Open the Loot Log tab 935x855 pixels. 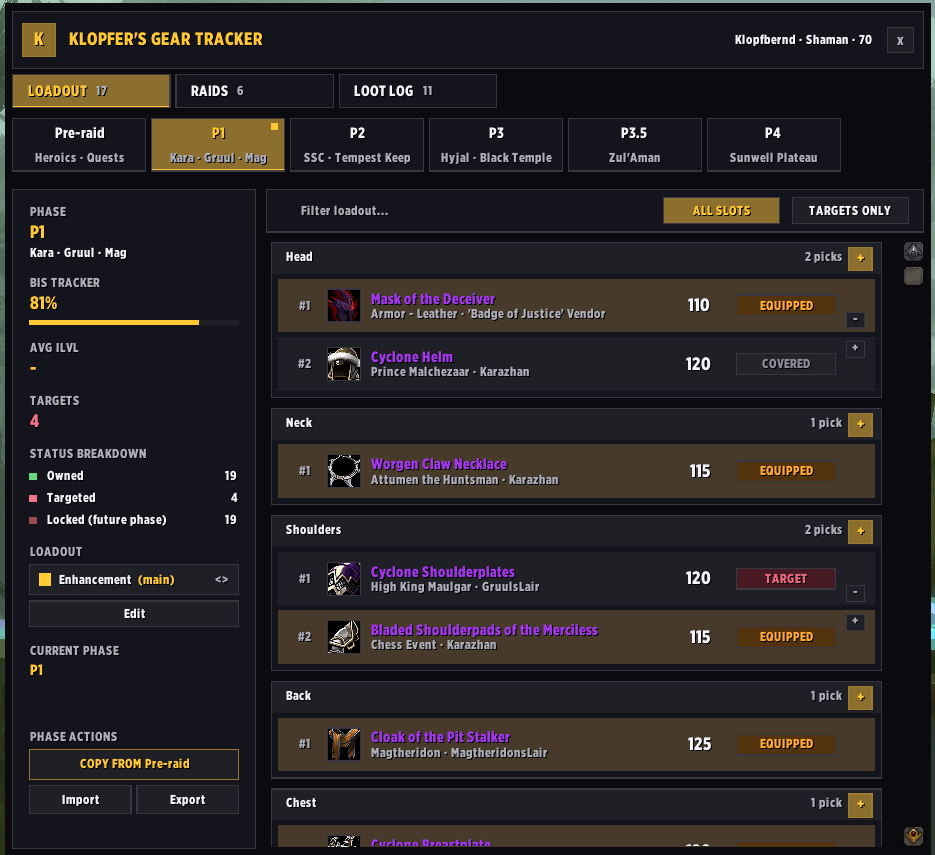[x=417, y=91]
